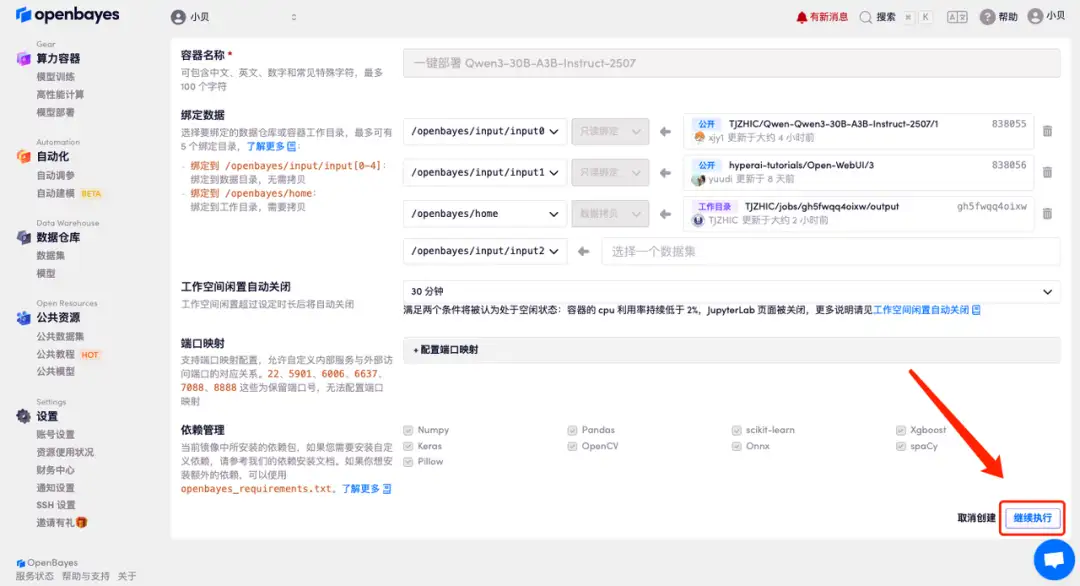This screenshot has width=1080, height=586.
Task: Open the 算力容器 section icon
Action: click(23, 59)
